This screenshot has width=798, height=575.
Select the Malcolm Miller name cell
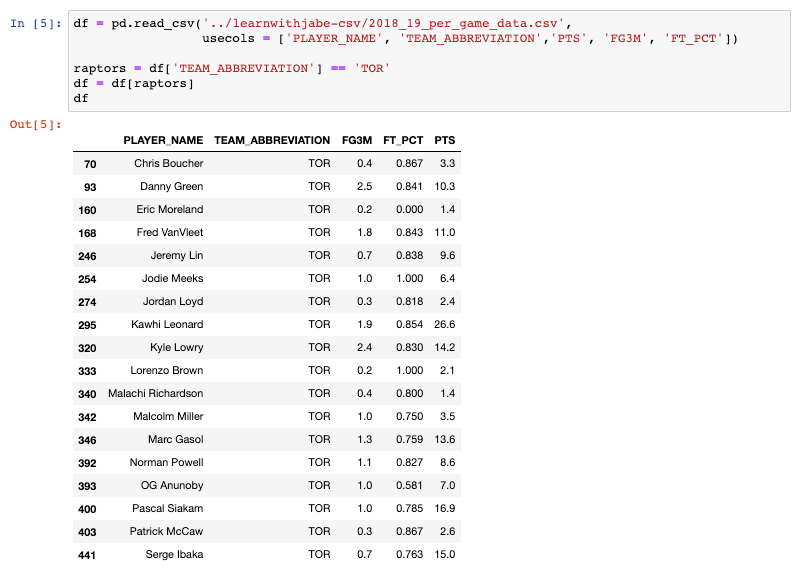168,416
